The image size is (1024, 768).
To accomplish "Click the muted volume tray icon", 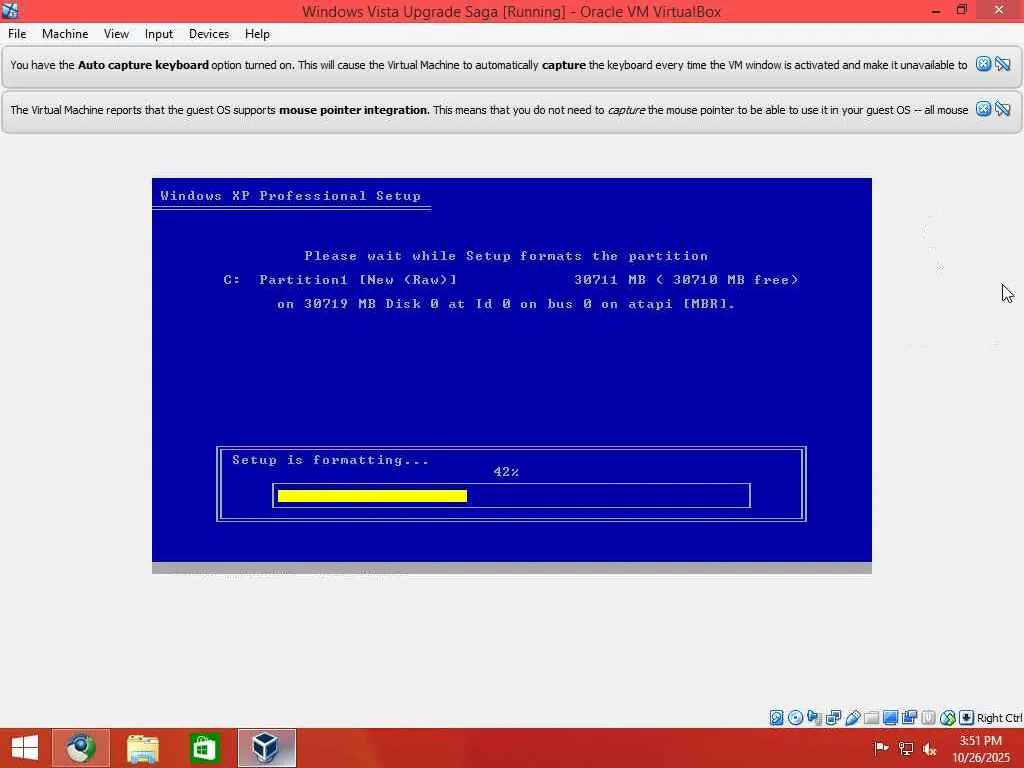I will (929, 748).
